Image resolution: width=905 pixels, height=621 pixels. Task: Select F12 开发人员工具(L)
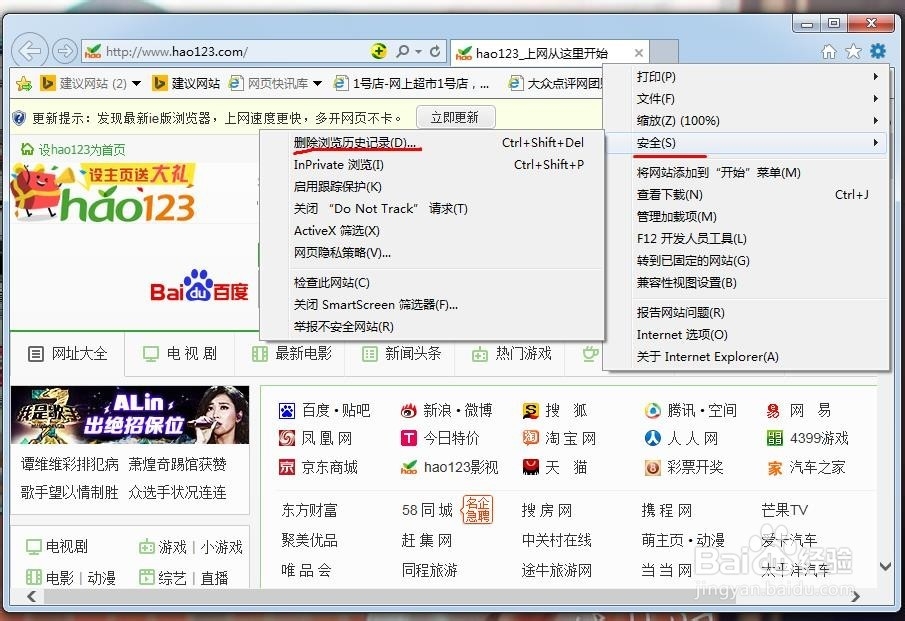(746, 238)
